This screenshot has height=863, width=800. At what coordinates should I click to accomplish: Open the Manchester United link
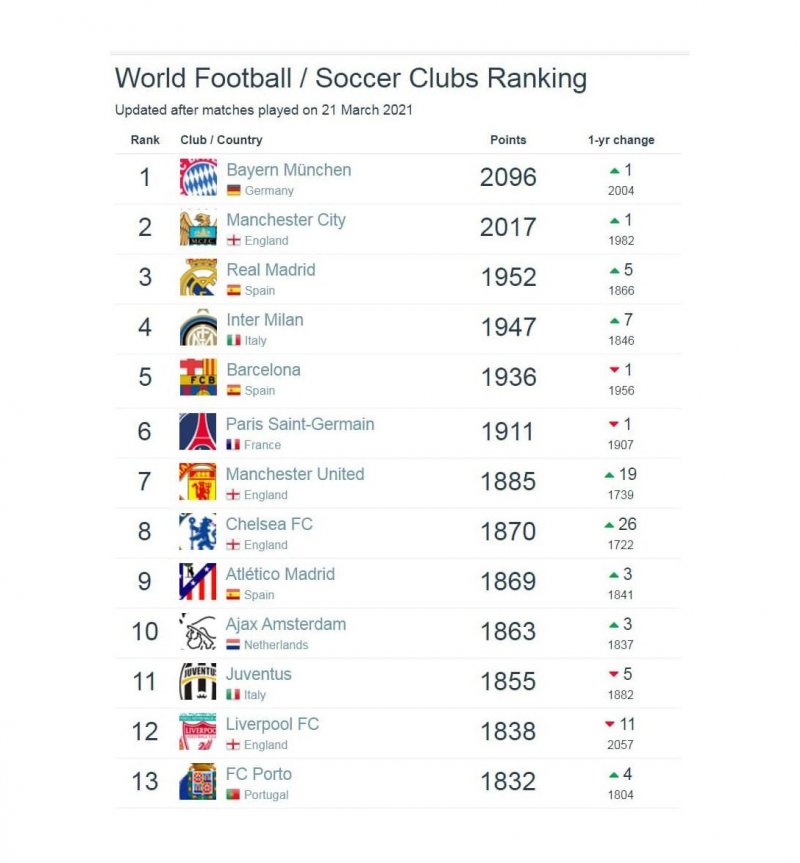tap(295, 474)
